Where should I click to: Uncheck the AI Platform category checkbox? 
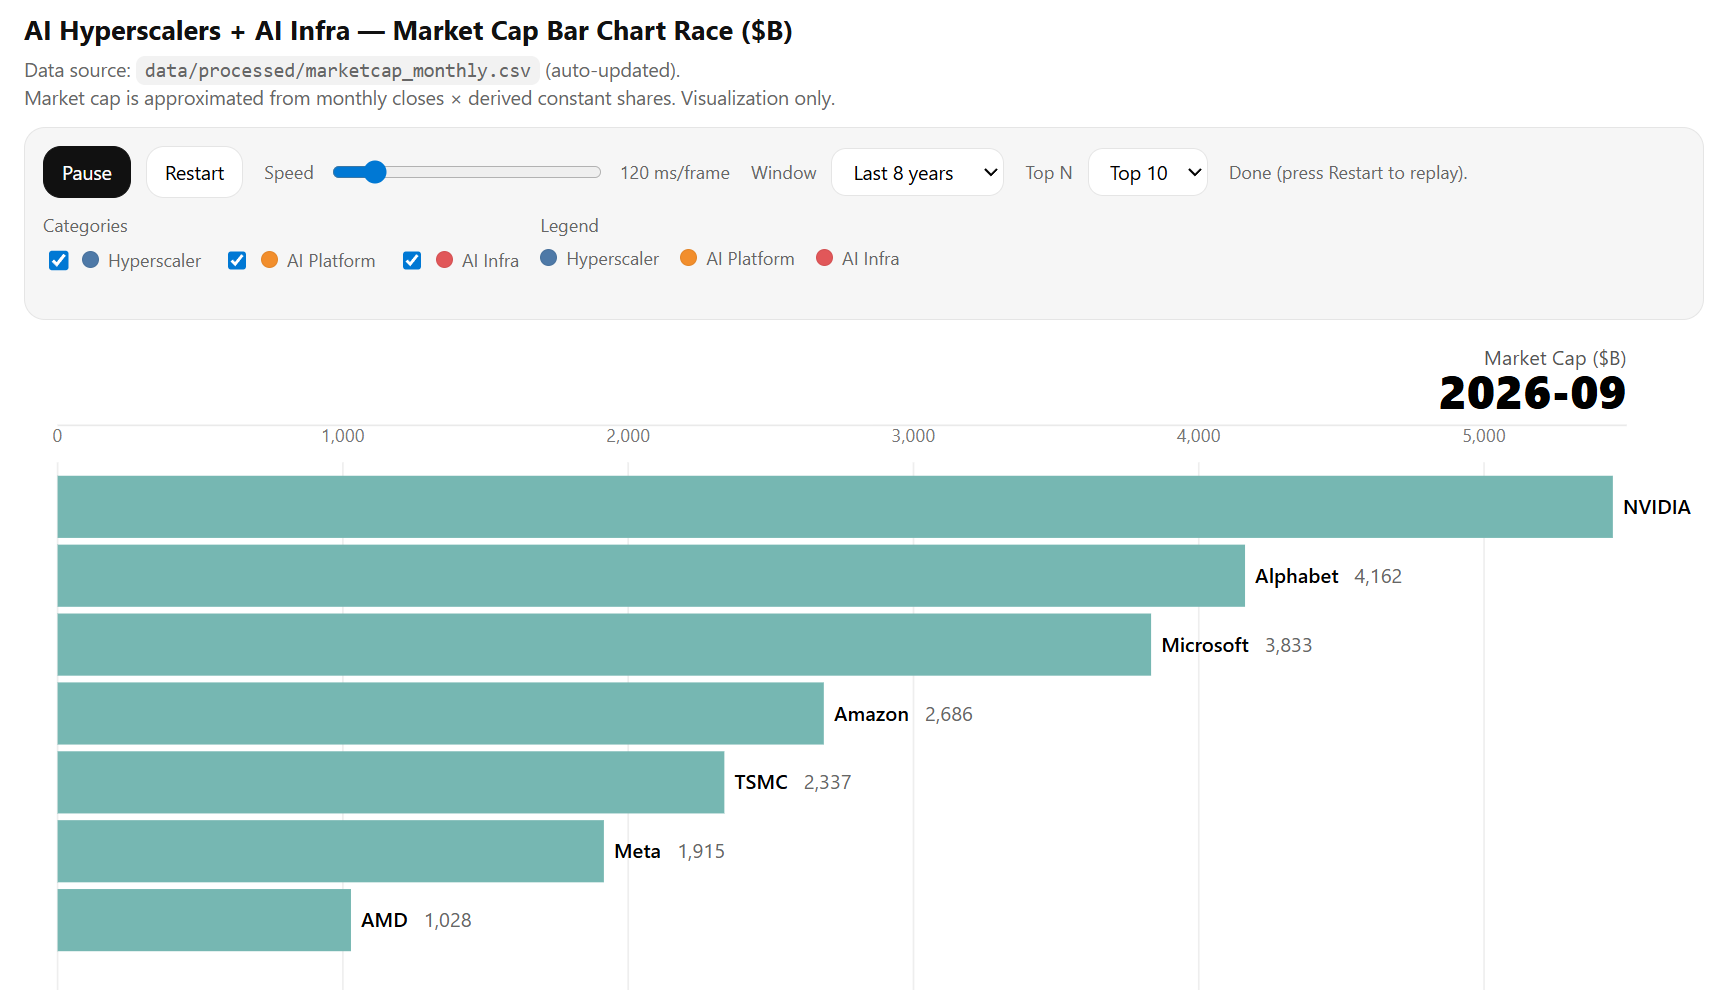point(237,261)
